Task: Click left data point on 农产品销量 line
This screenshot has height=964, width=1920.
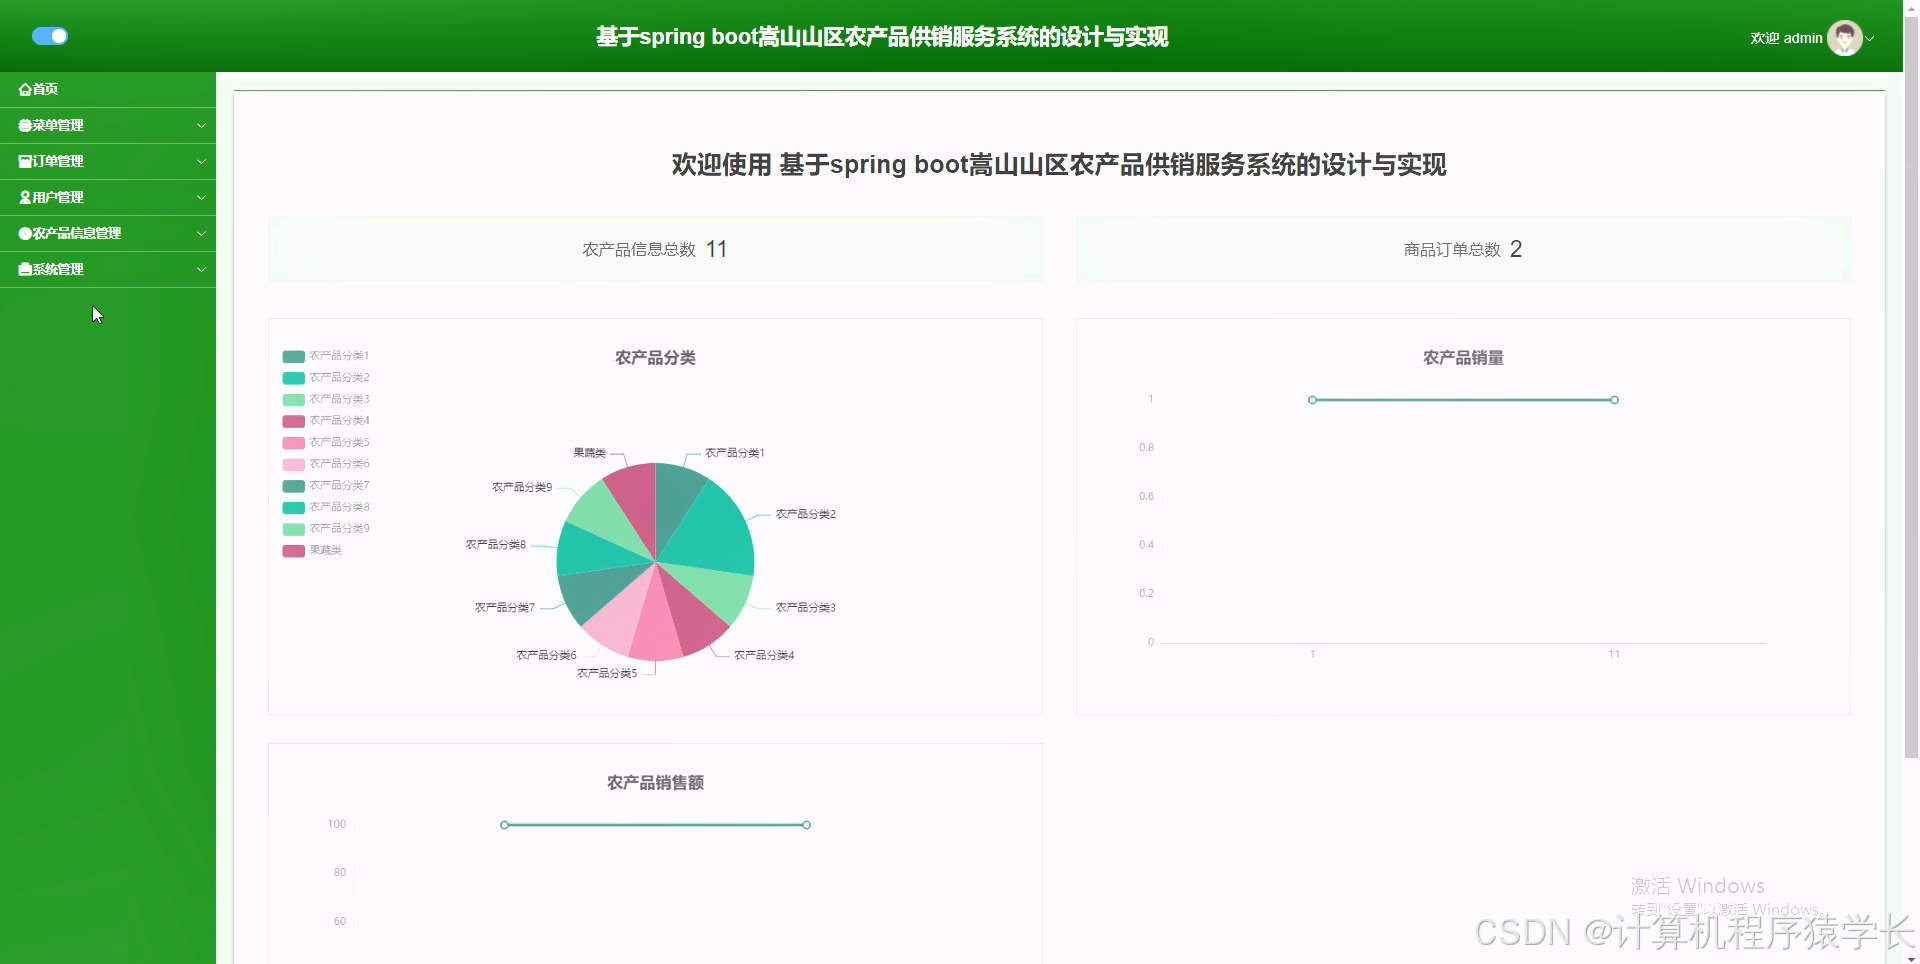Action: coord(1312,400)
